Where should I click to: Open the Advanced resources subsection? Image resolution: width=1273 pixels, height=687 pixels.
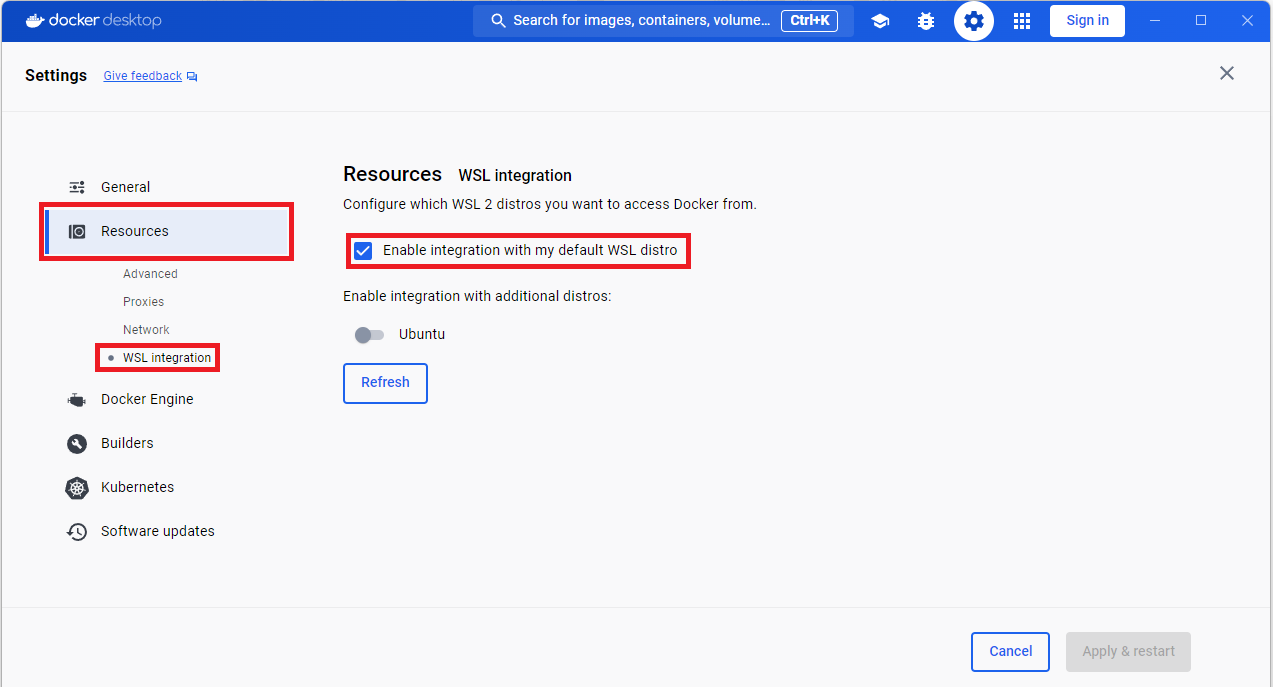(150, 274)
